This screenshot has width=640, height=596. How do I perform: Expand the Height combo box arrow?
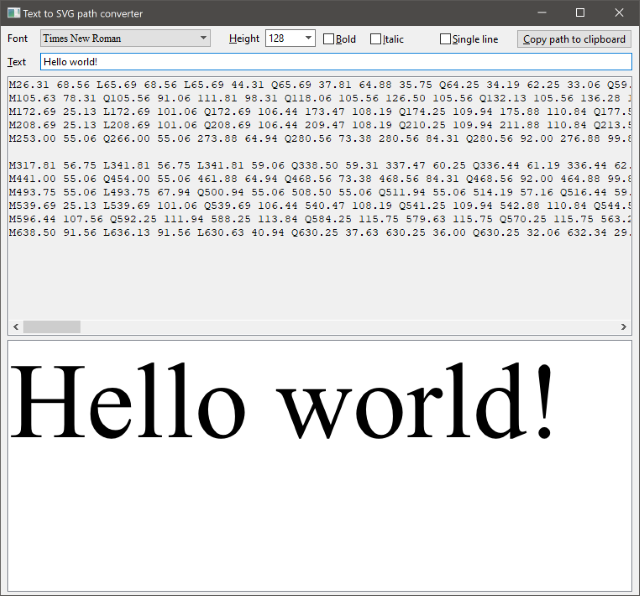(309, 38)
